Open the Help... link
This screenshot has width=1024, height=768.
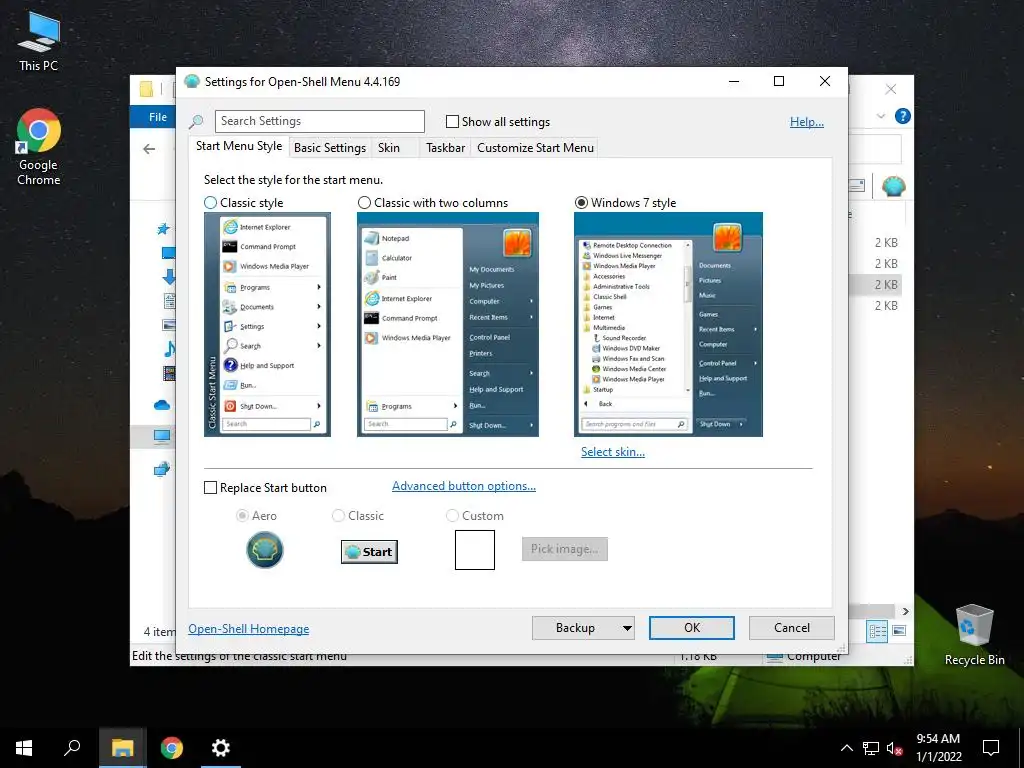pos(807,121)
